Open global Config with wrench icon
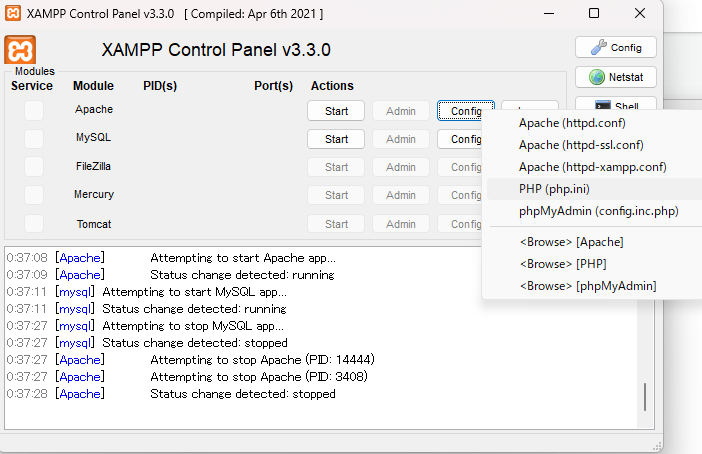 point(616,47)
